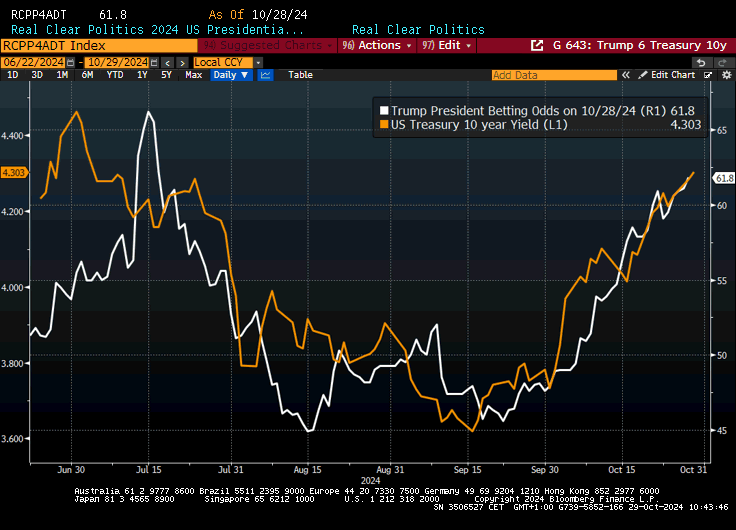The width and height of the screenshot is (736, 530).
Task: Undo last chart change
Action: (701, 62)
